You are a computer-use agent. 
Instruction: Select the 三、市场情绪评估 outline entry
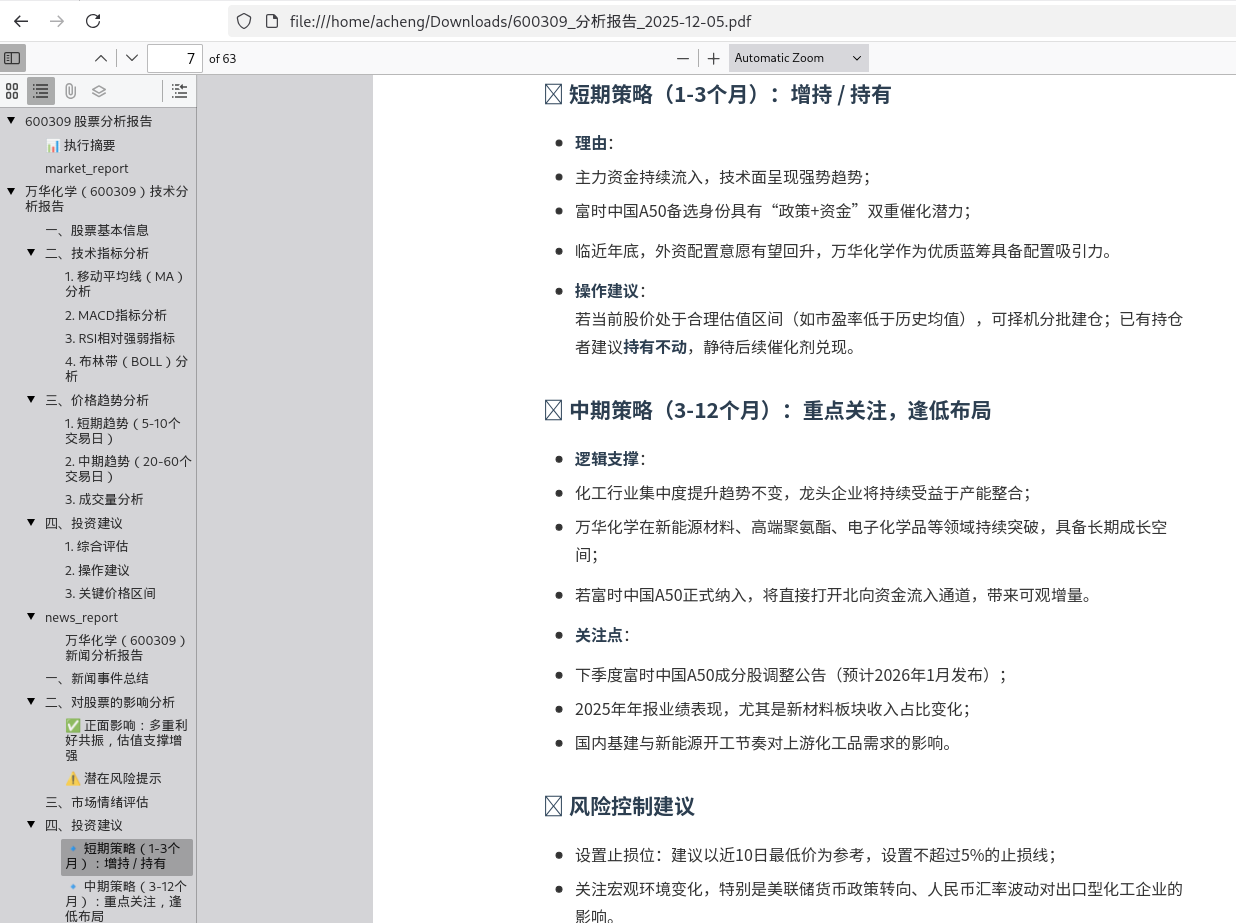click(96, 802)
